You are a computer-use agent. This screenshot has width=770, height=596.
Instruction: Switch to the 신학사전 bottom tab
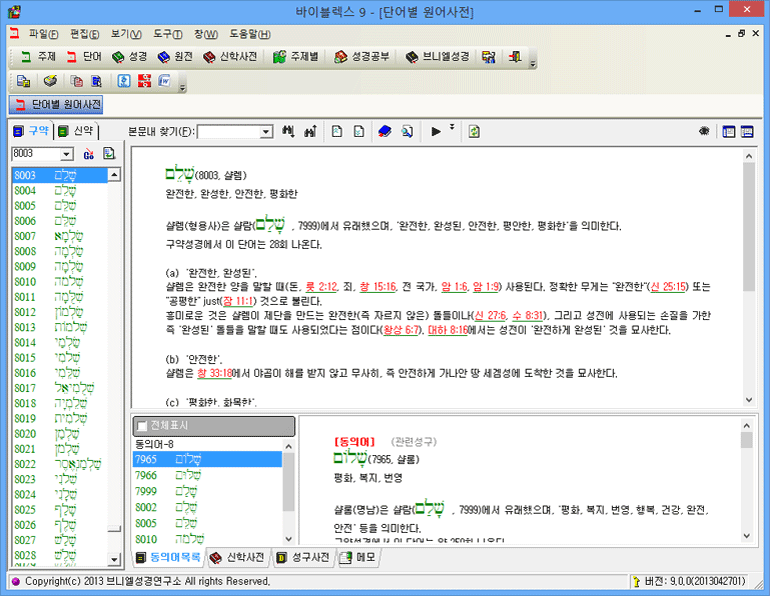tap(237, 558)
